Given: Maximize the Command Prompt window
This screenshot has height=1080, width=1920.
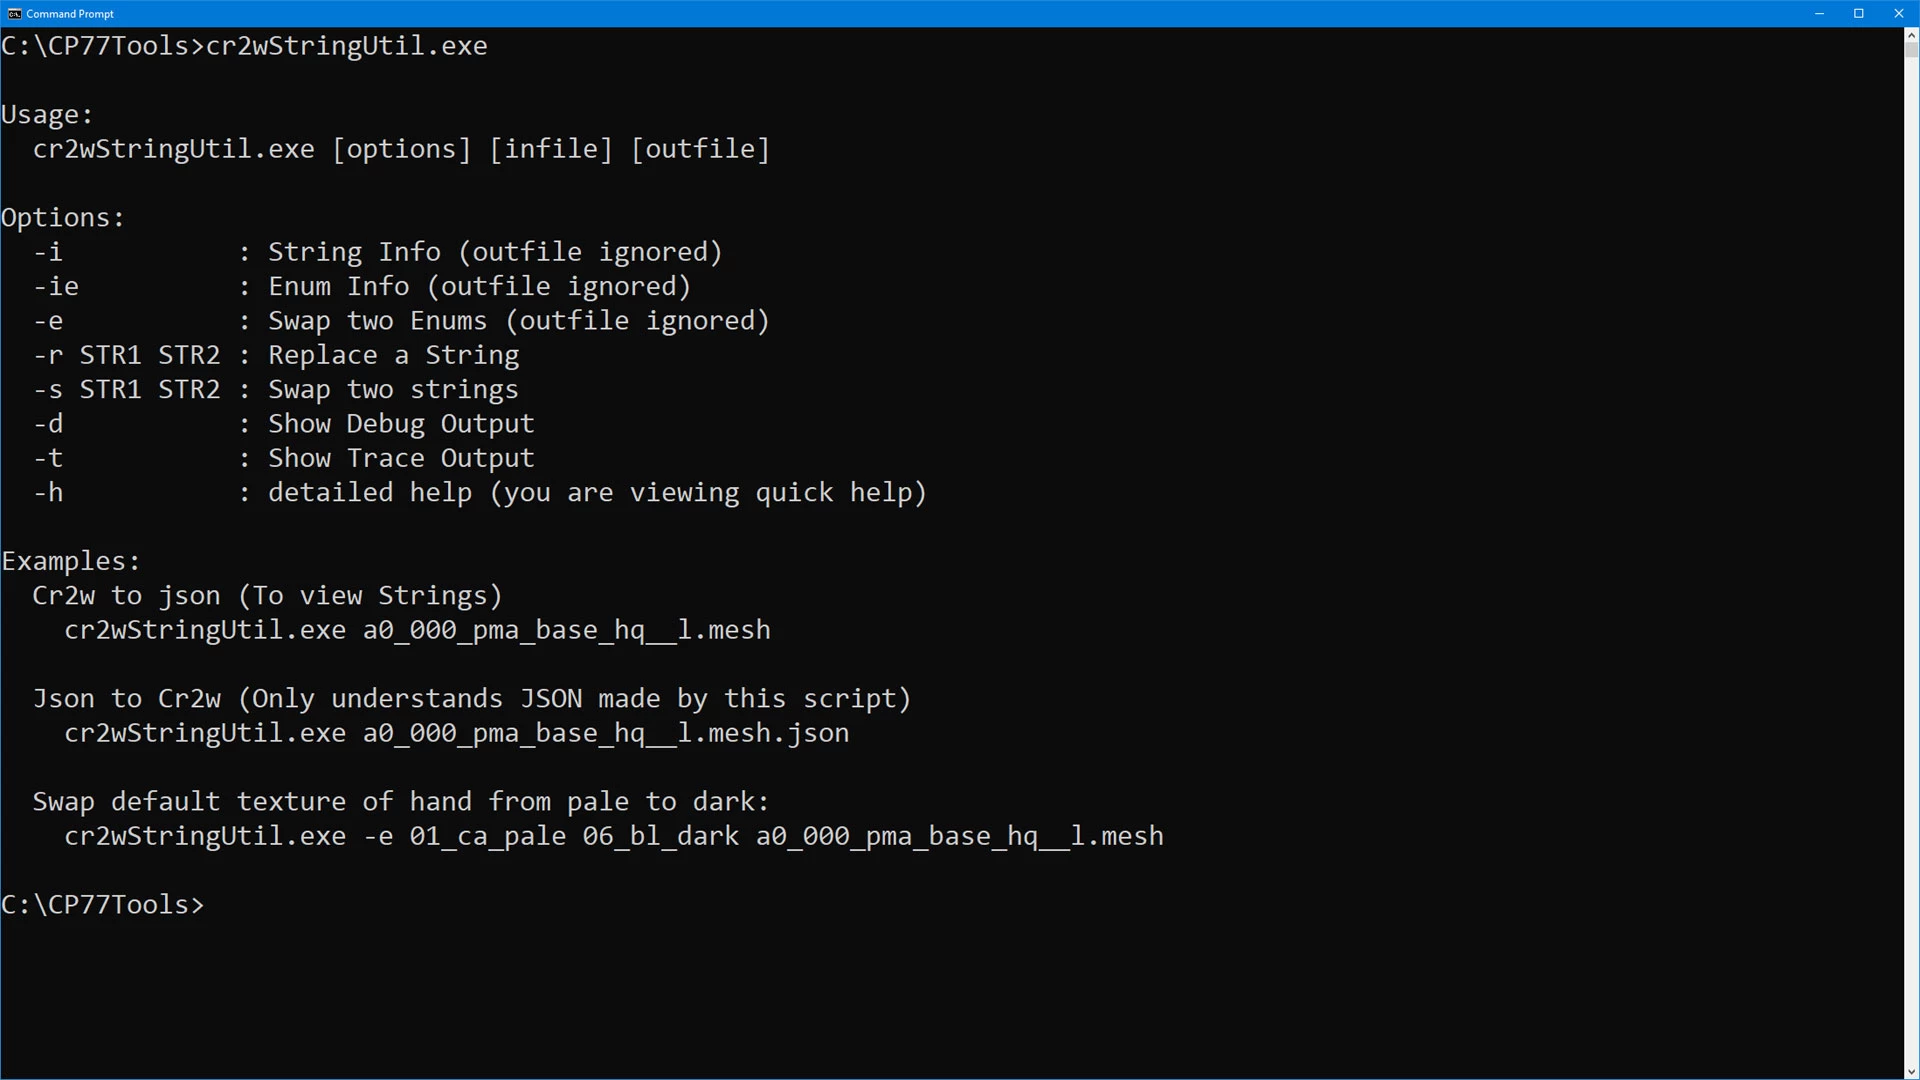Looking at the screenshot, I should pos(1859,13).
